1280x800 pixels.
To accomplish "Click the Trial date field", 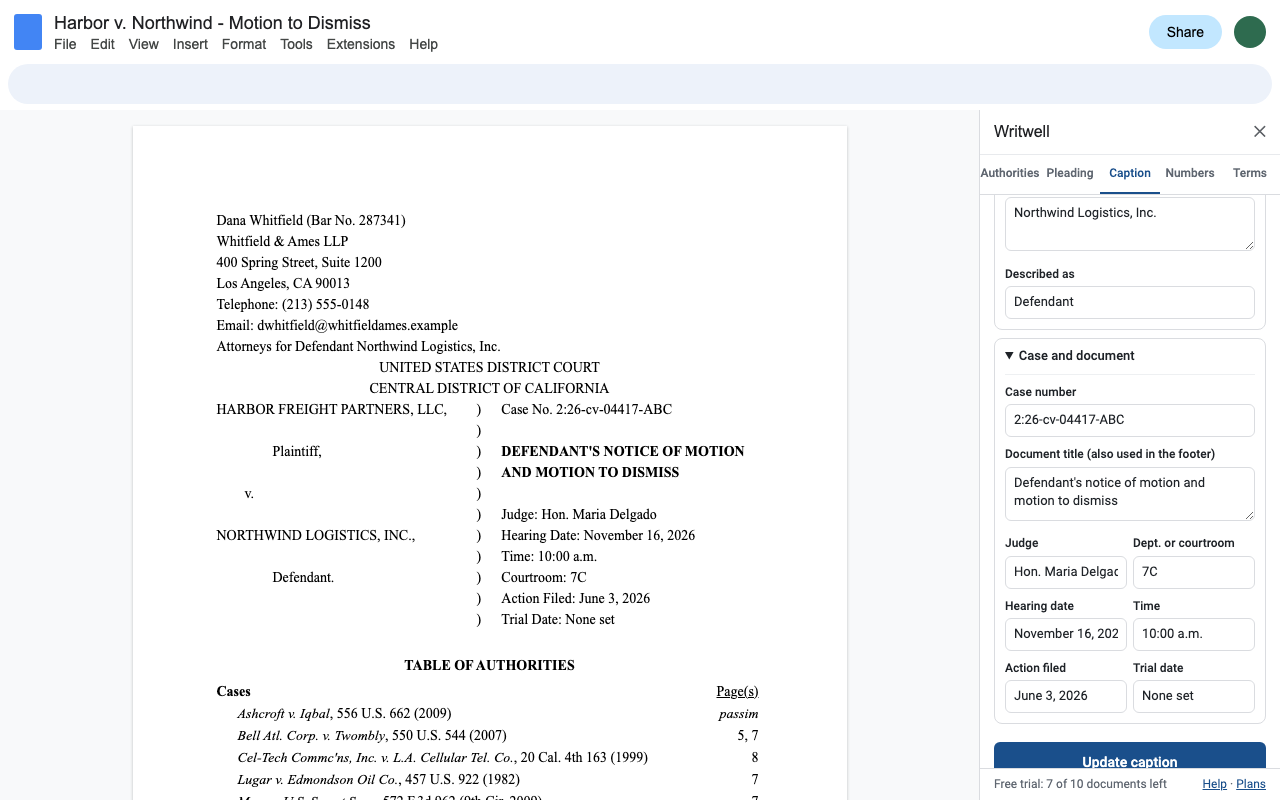I will click(1194, 696).
